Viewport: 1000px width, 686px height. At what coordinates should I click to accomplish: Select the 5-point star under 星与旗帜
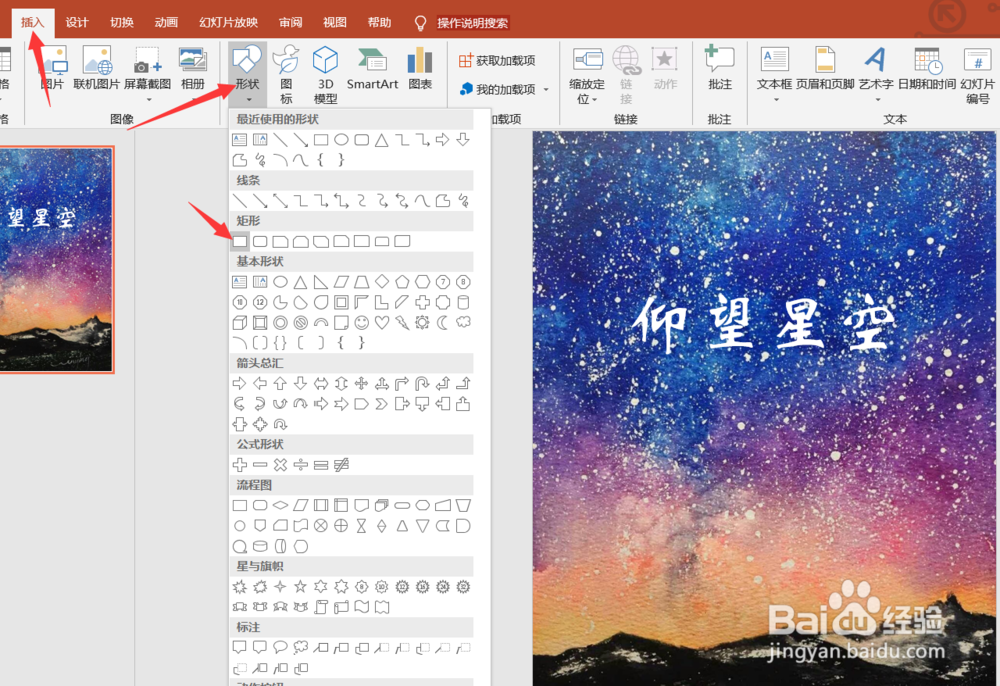pyautogui.click(x=300, y=587)
